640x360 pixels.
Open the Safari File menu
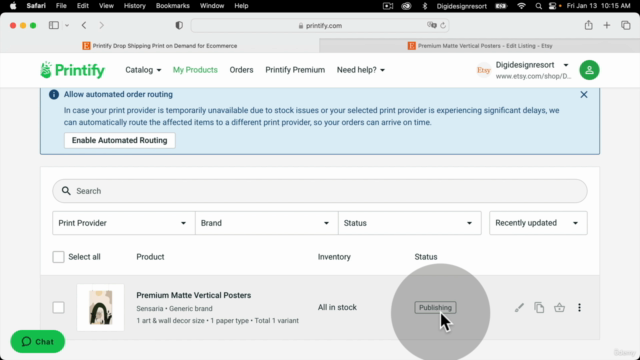click(x=61, y=6)
